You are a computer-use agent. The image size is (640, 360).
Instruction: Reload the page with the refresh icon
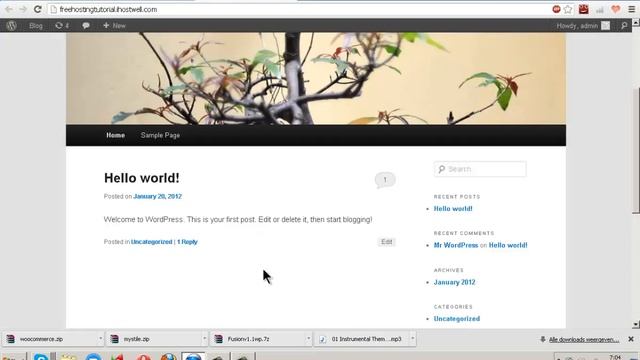tap(38, 9)
